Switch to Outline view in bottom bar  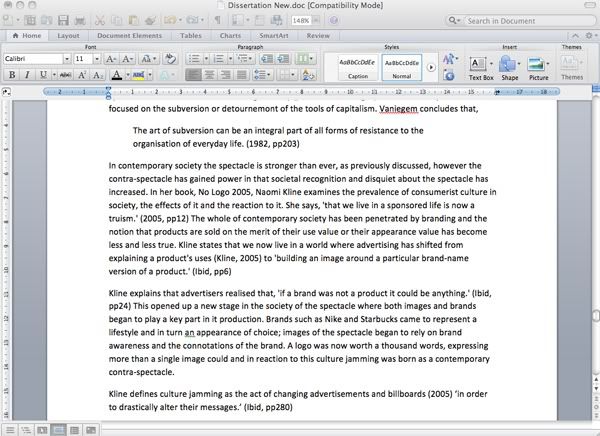click(x=26, y=430)
